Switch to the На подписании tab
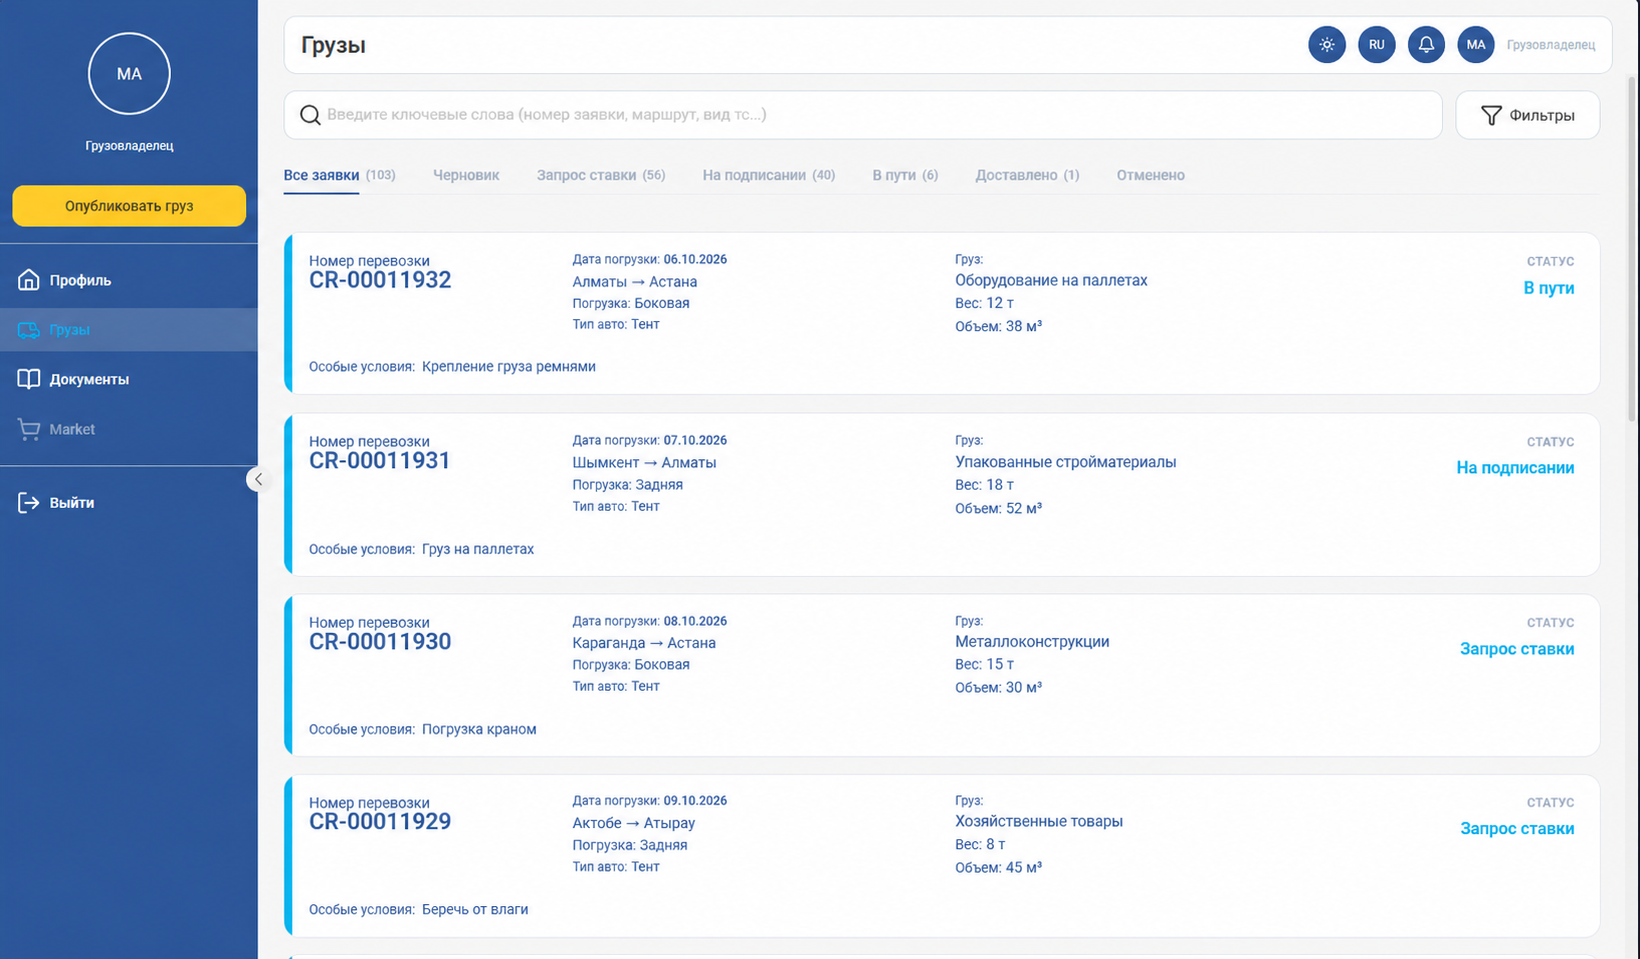1640x959 pixels. [x=768, y=175]
